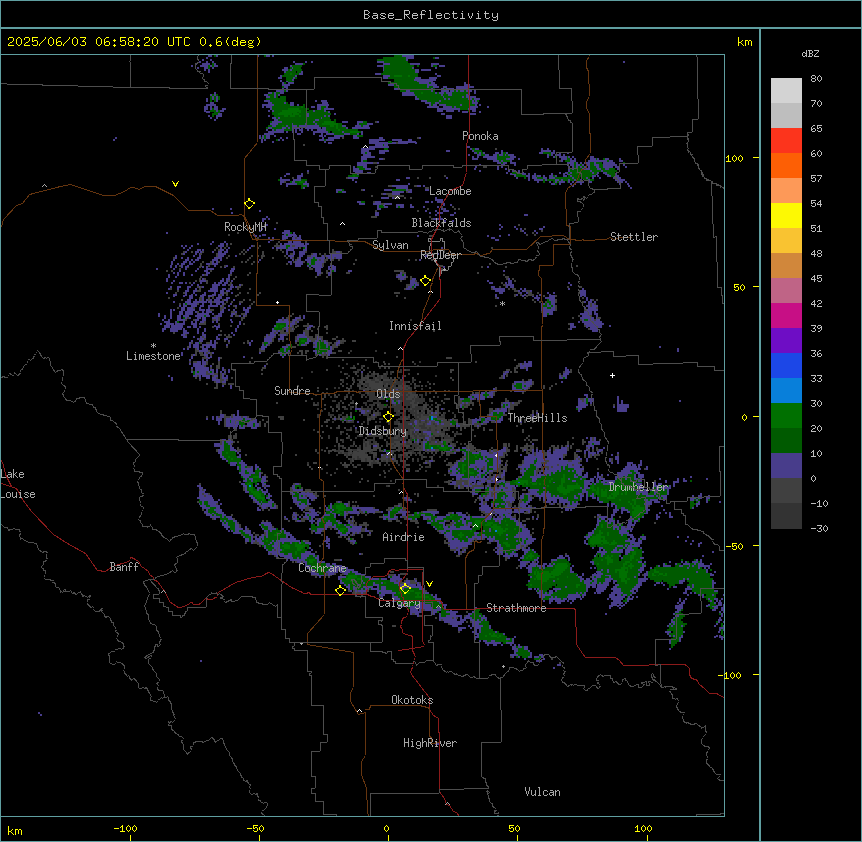Click the Sundre city label
The image size is (862, 842).
pyautogui.click(x=292, y=391)
